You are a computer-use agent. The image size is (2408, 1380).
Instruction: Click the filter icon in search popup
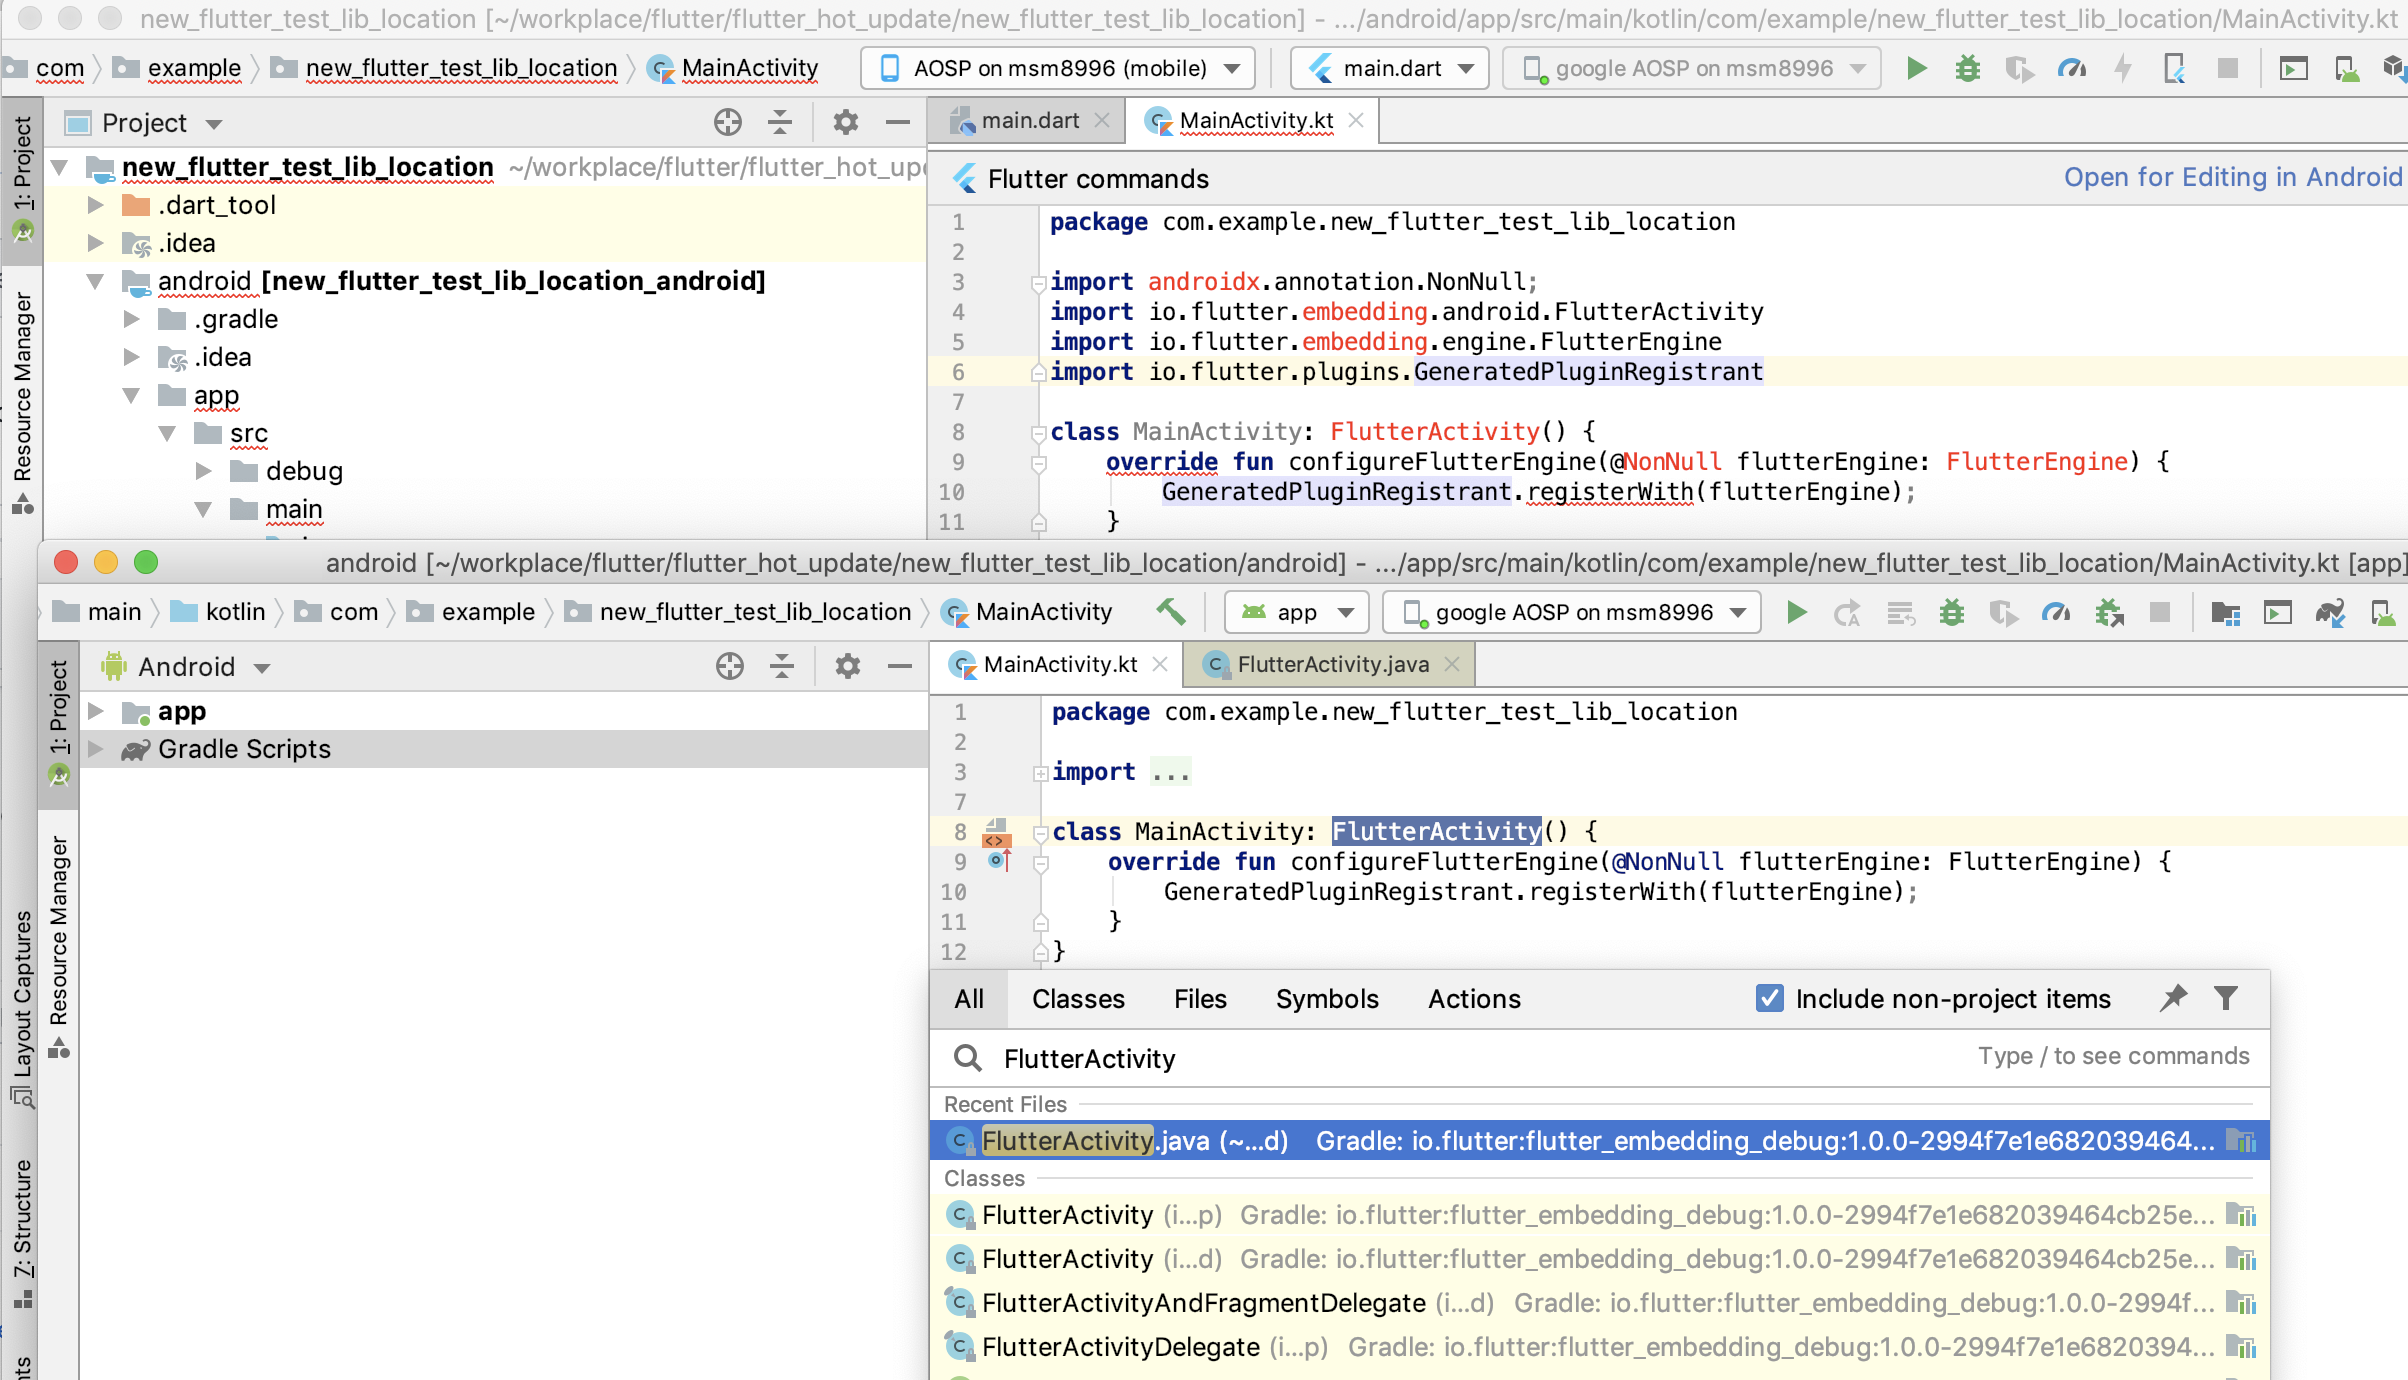(2226, 998)
